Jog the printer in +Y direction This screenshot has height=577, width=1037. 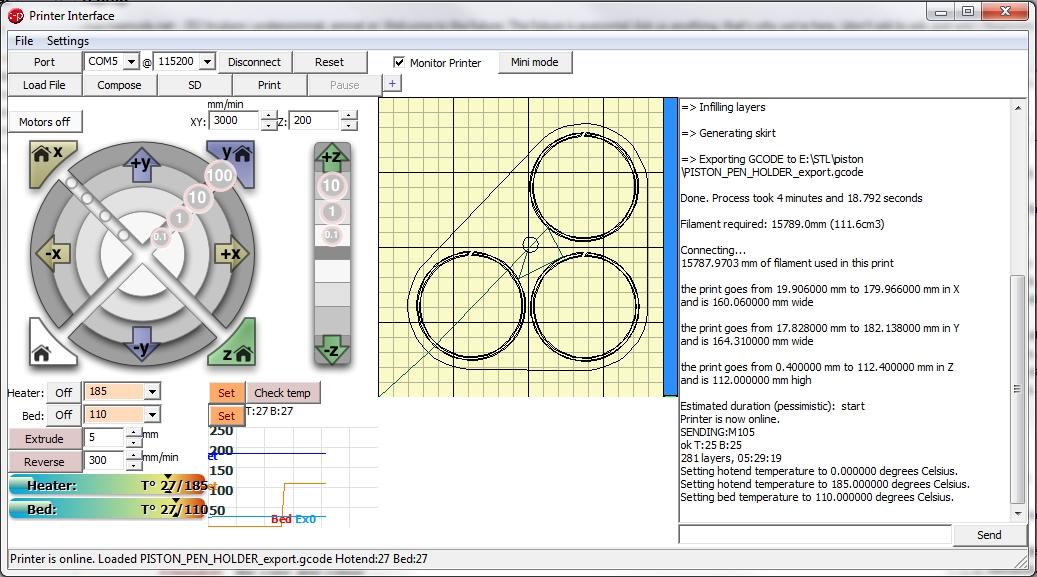(x=142, y=167)
